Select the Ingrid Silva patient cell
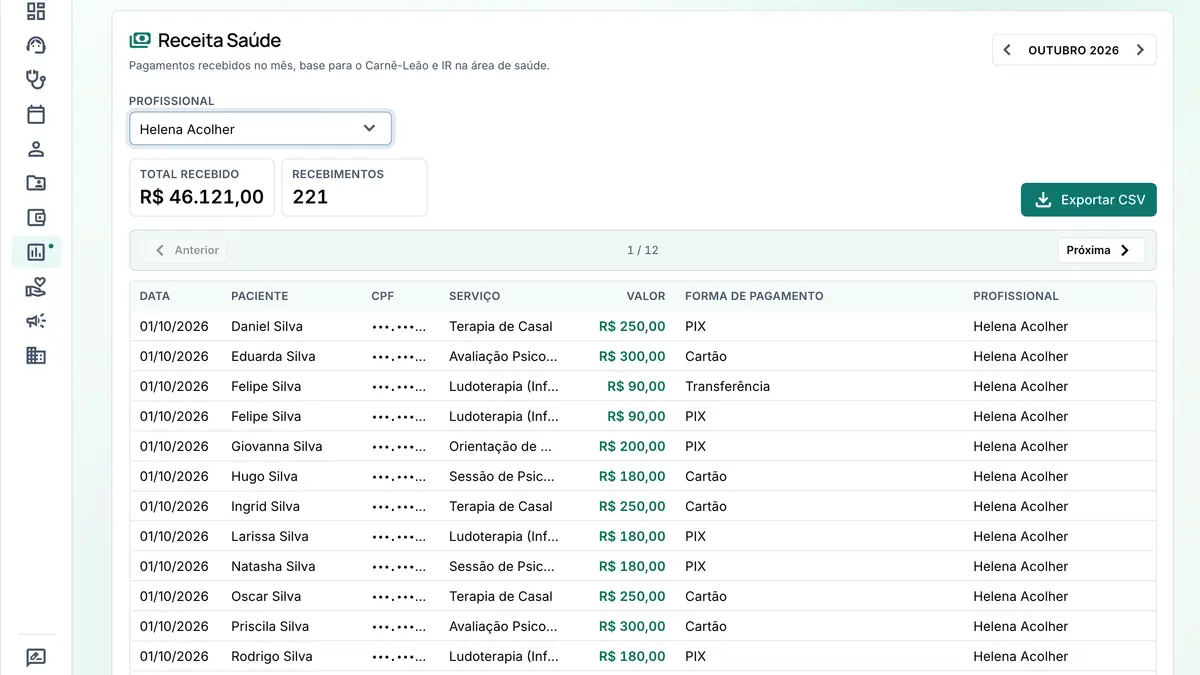This screenshot has height=675, width=1200. pyautogui.click(x=265, y=506)
